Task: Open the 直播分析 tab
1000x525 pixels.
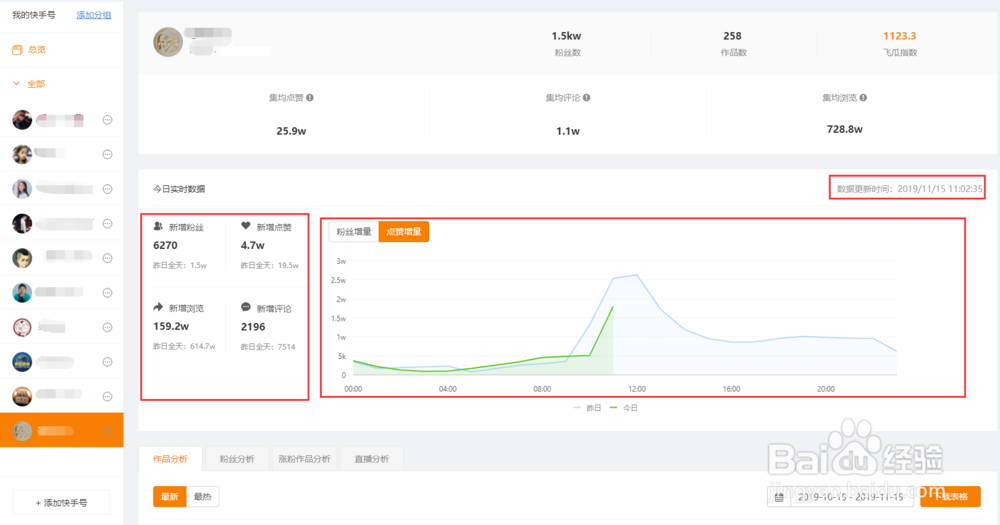Action: tap(372, 459)
